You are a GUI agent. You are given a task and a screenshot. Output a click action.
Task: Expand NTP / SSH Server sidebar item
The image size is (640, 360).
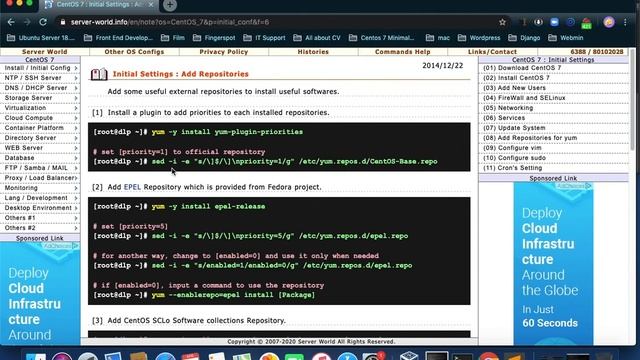point(40,78)
